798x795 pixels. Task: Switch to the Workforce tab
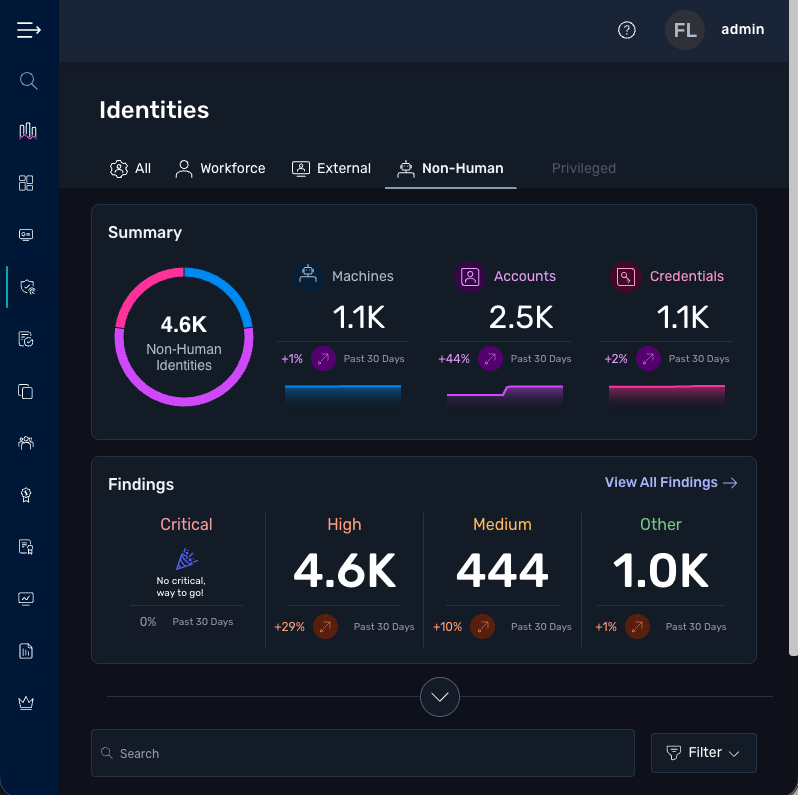(x=221, y=168)
